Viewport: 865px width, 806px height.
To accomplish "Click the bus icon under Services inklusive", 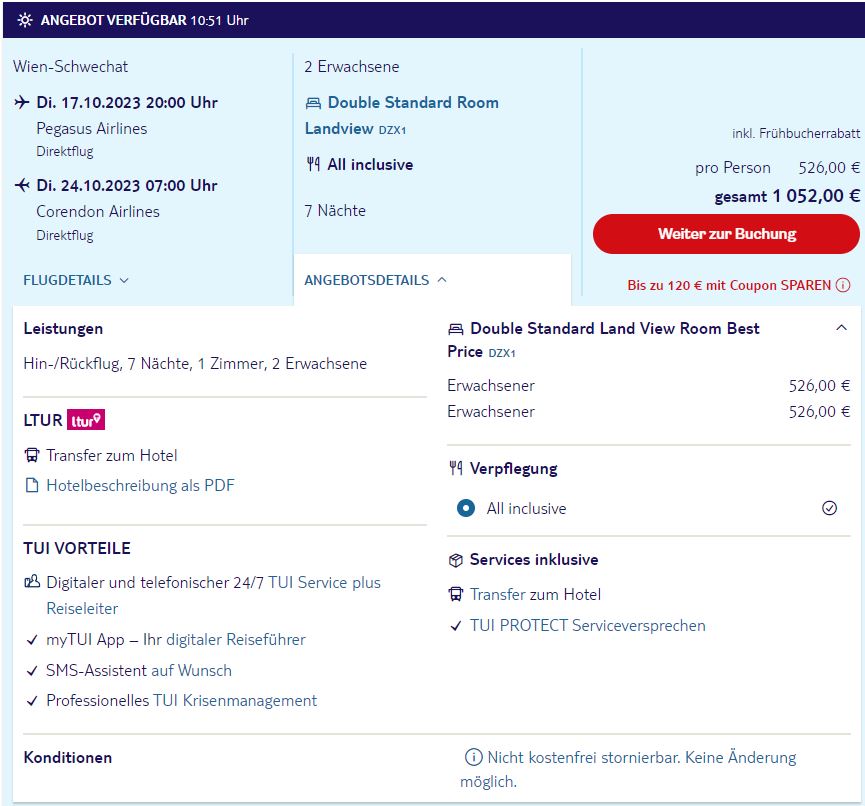I will click(456, 594).
